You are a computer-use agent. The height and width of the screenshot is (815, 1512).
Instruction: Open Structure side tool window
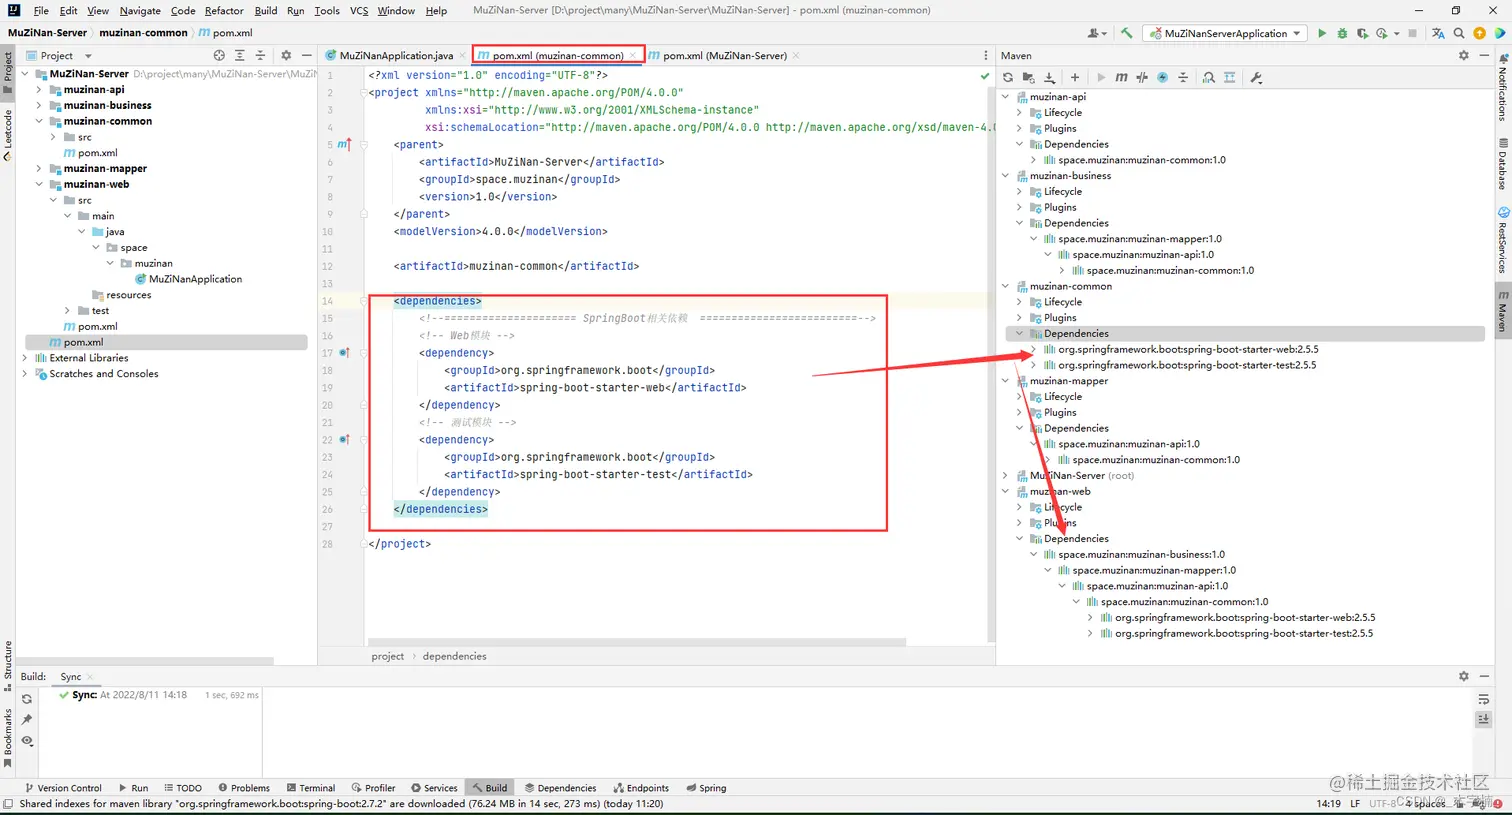click(x=8, y=666)
